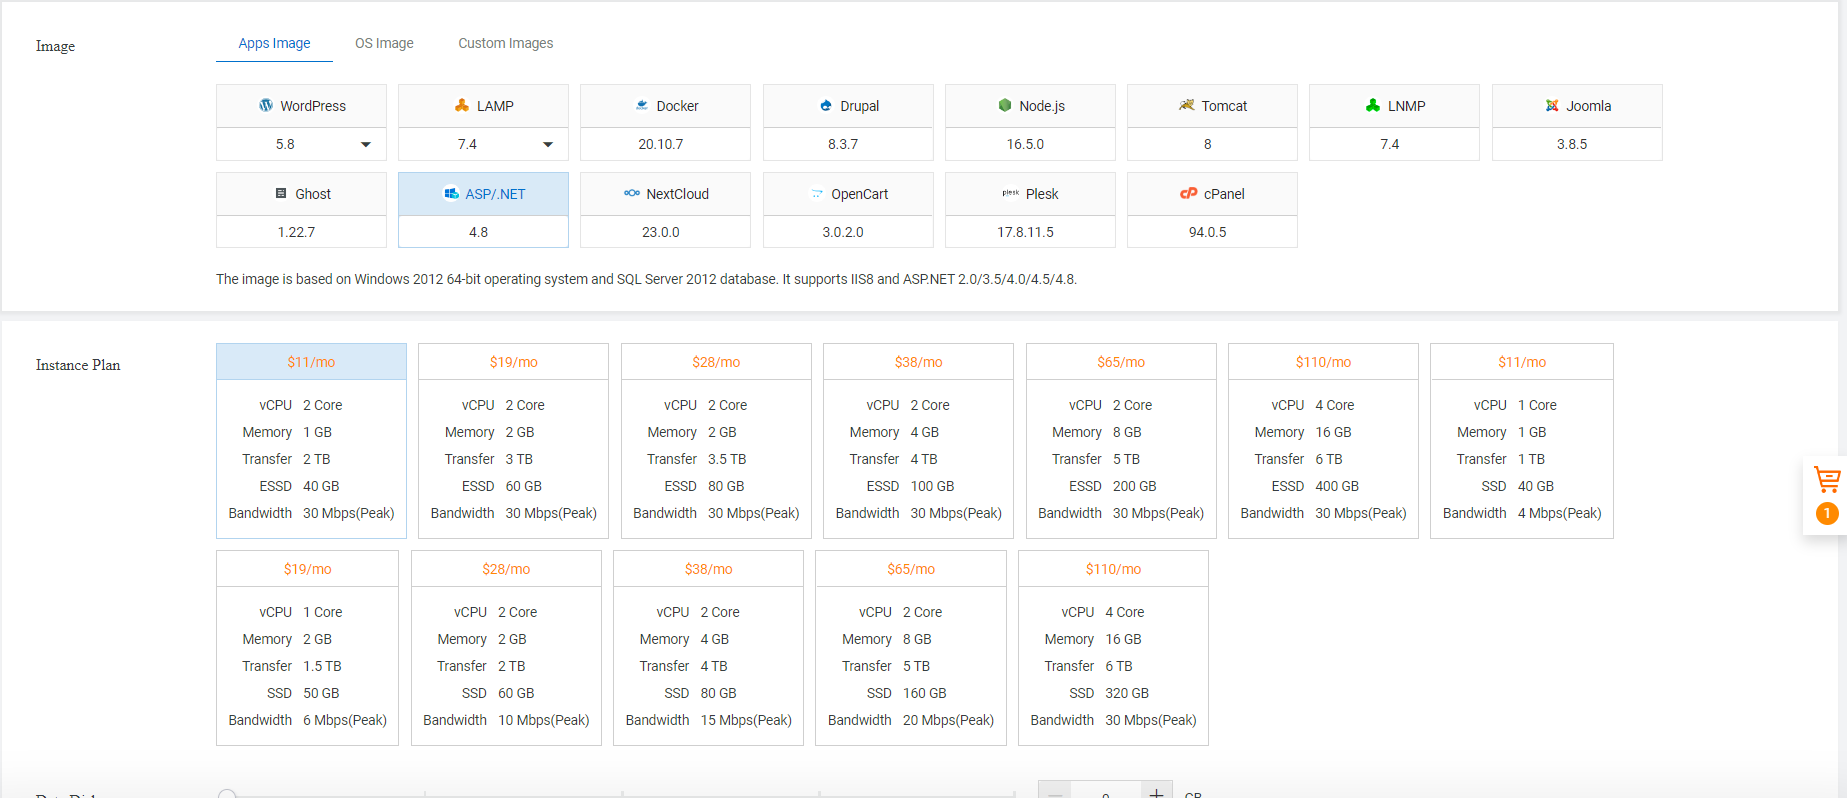Select the $38/mo SSD 80 GB plan
The width and height of the screenshot is (1847, 798).
(708, 648)
